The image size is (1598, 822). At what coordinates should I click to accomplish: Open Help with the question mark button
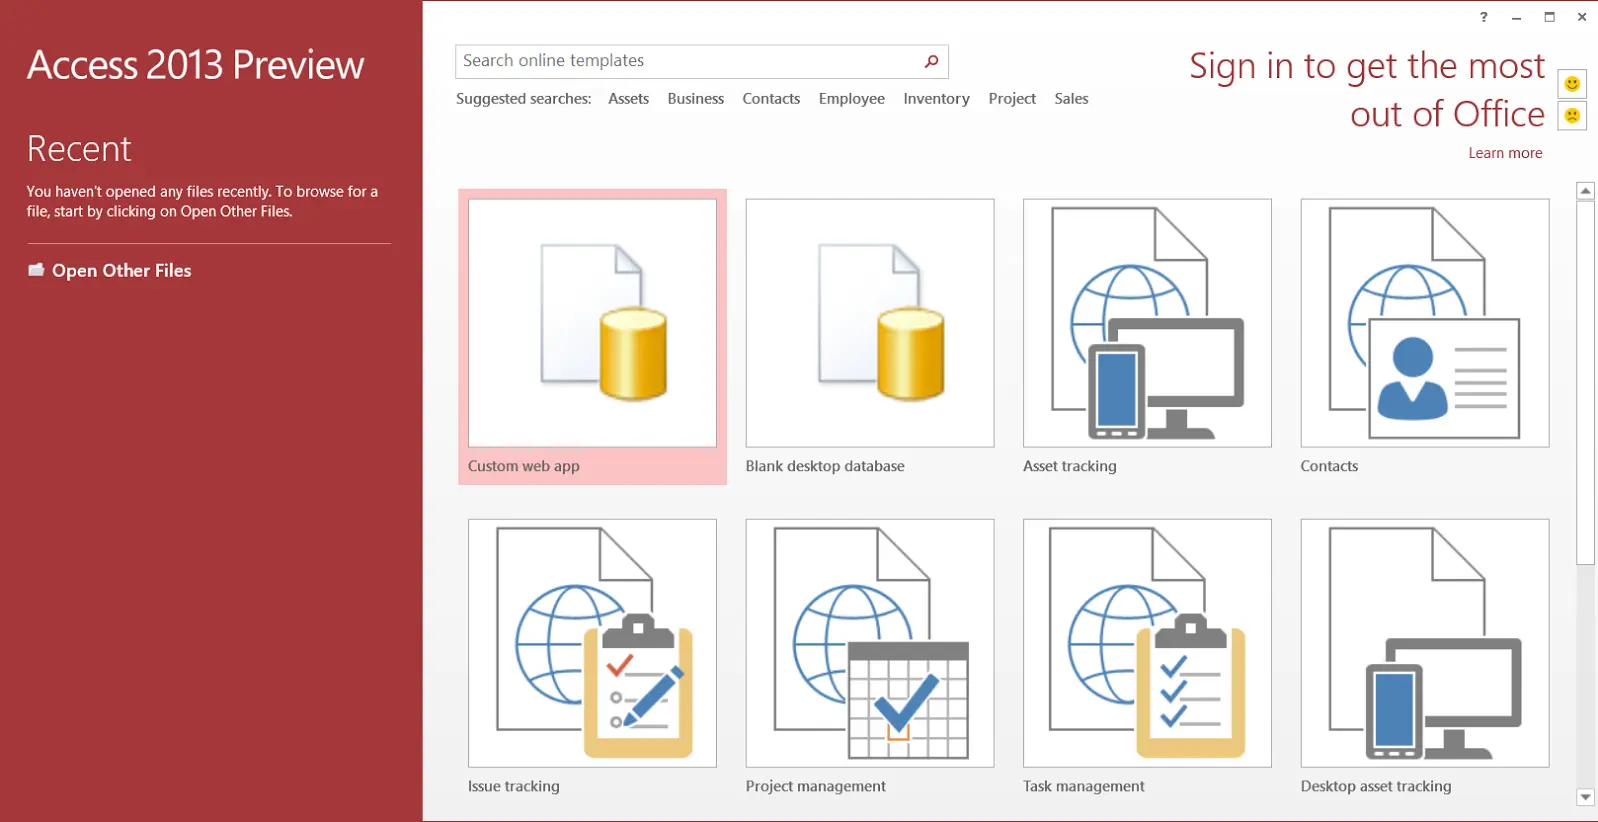pos(1483,17)
